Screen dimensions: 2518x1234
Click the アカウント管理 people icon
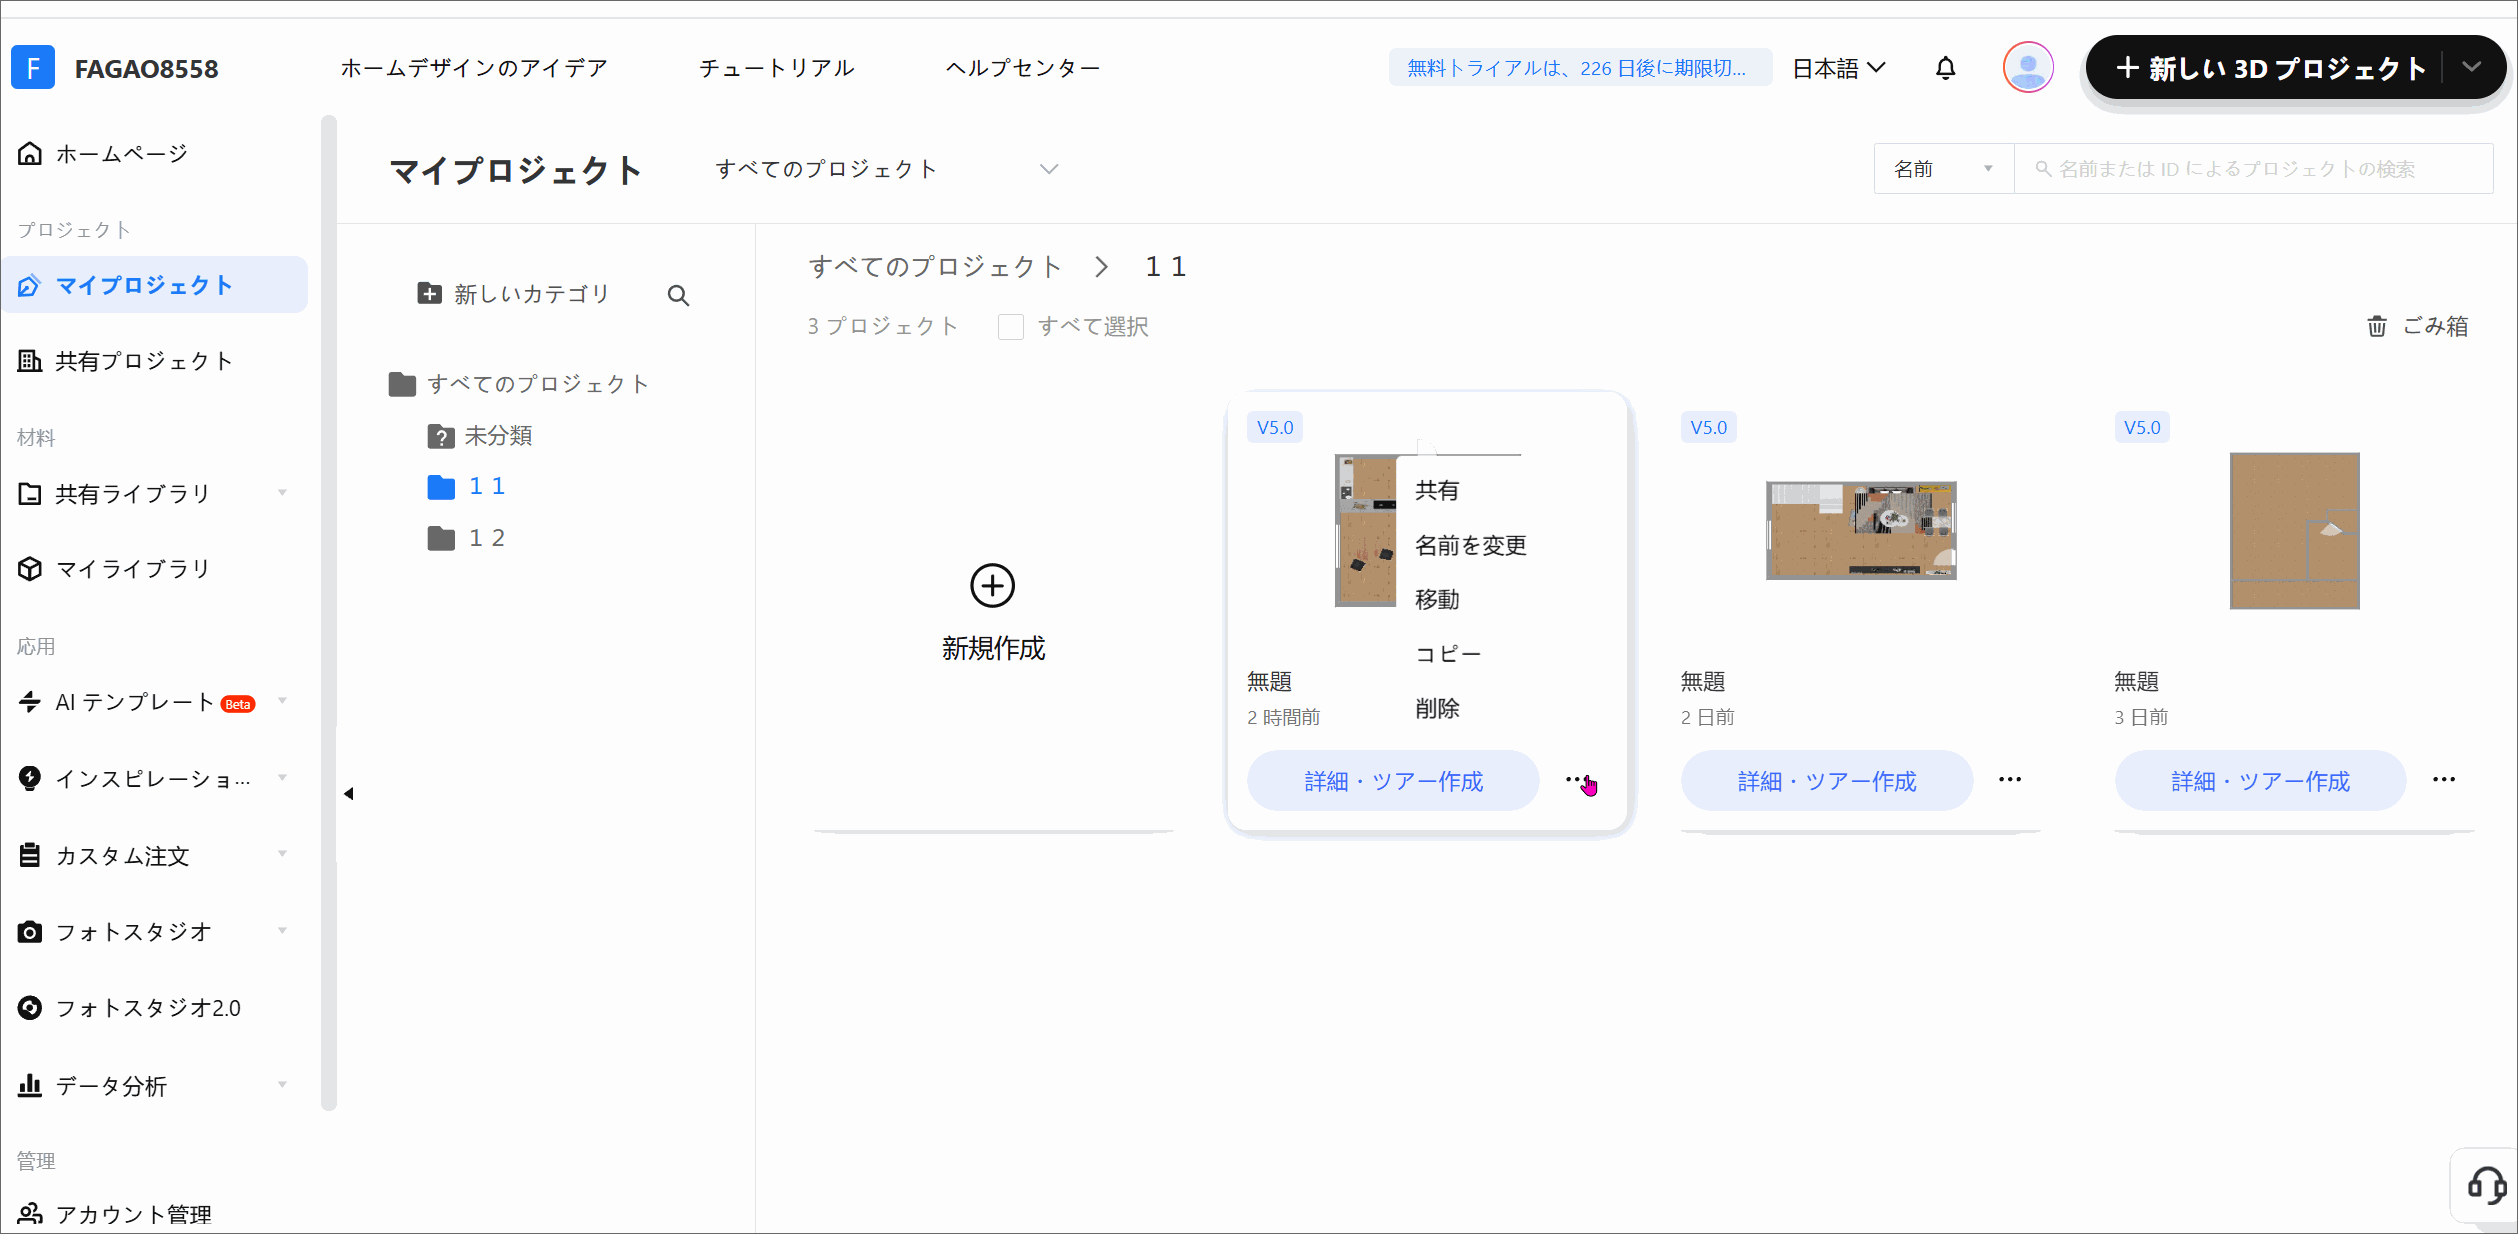(x=30, y=1213)
